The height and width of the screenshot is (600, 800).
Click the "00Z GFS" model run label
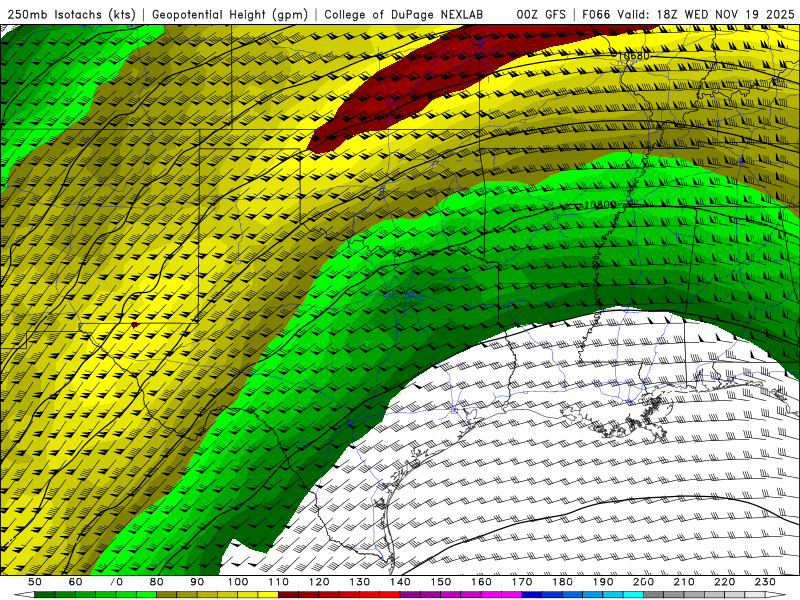541,15
